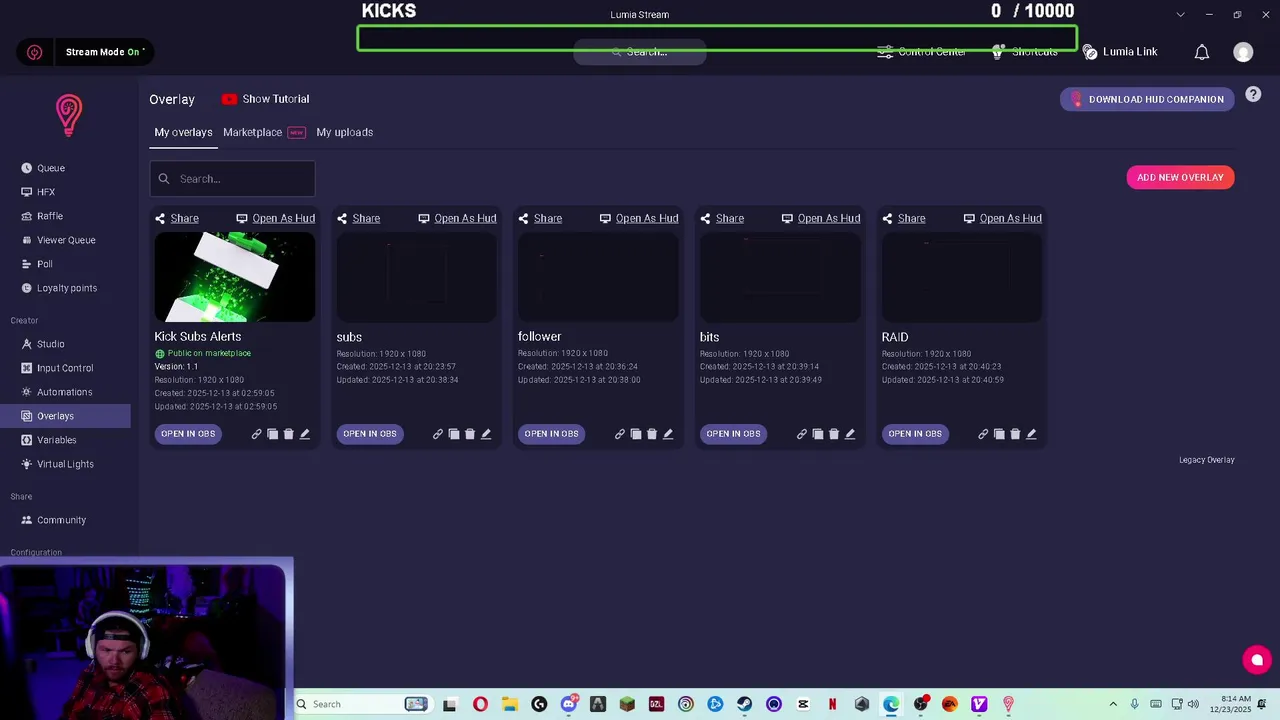Edit the follower overlay
This screenshot has width=1280, height=720.
coord(668,434)
